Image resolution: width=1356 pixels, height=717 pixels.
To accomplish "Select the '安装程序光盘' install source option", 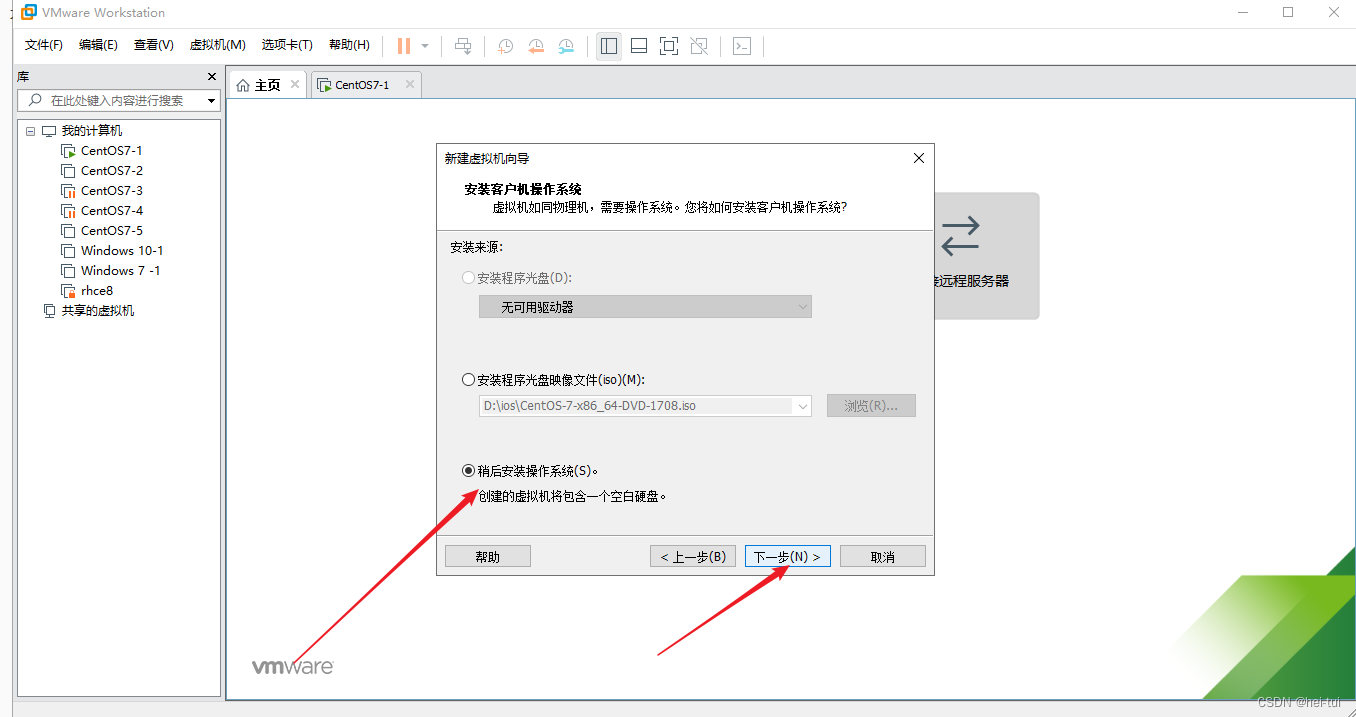I will (468, 278).
